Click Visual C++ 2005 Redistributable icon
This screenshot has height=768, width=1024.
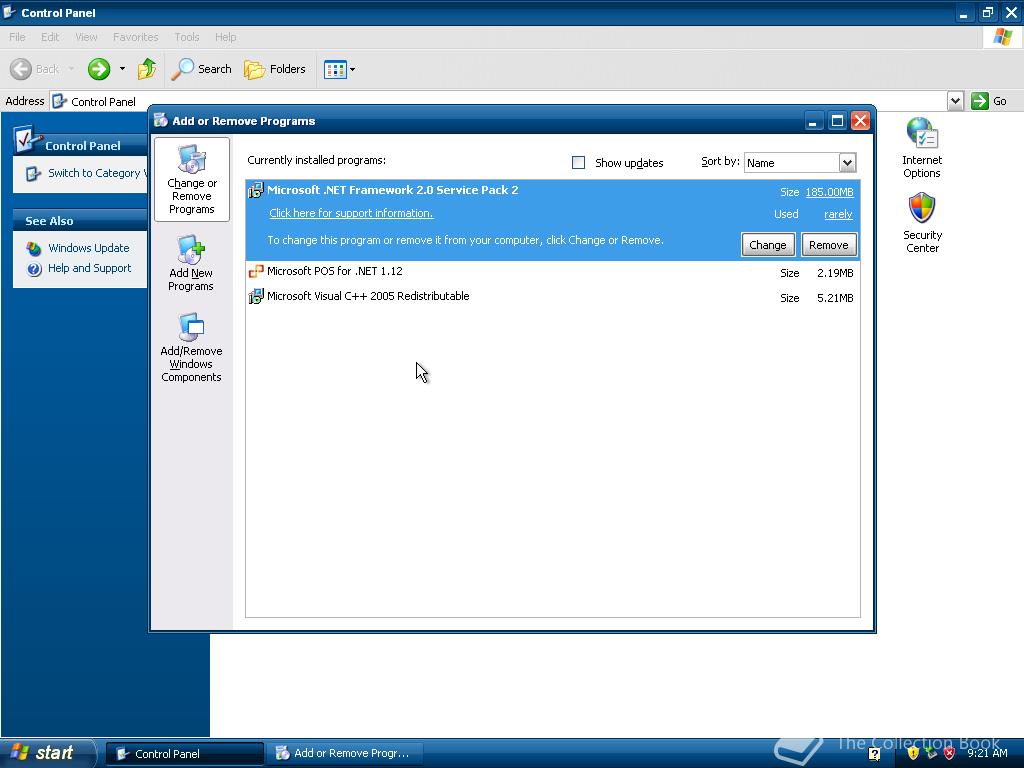pos(255,296)
